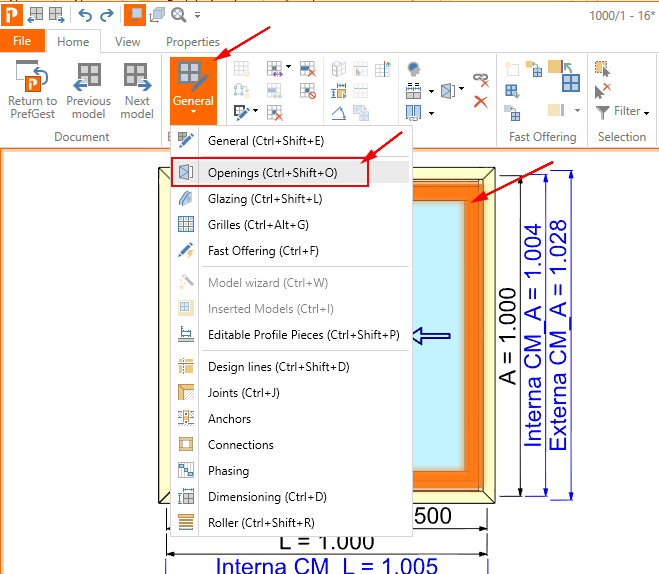Click the PrefCAD orange P logo icon
The image size is (659, 574).
11,15
